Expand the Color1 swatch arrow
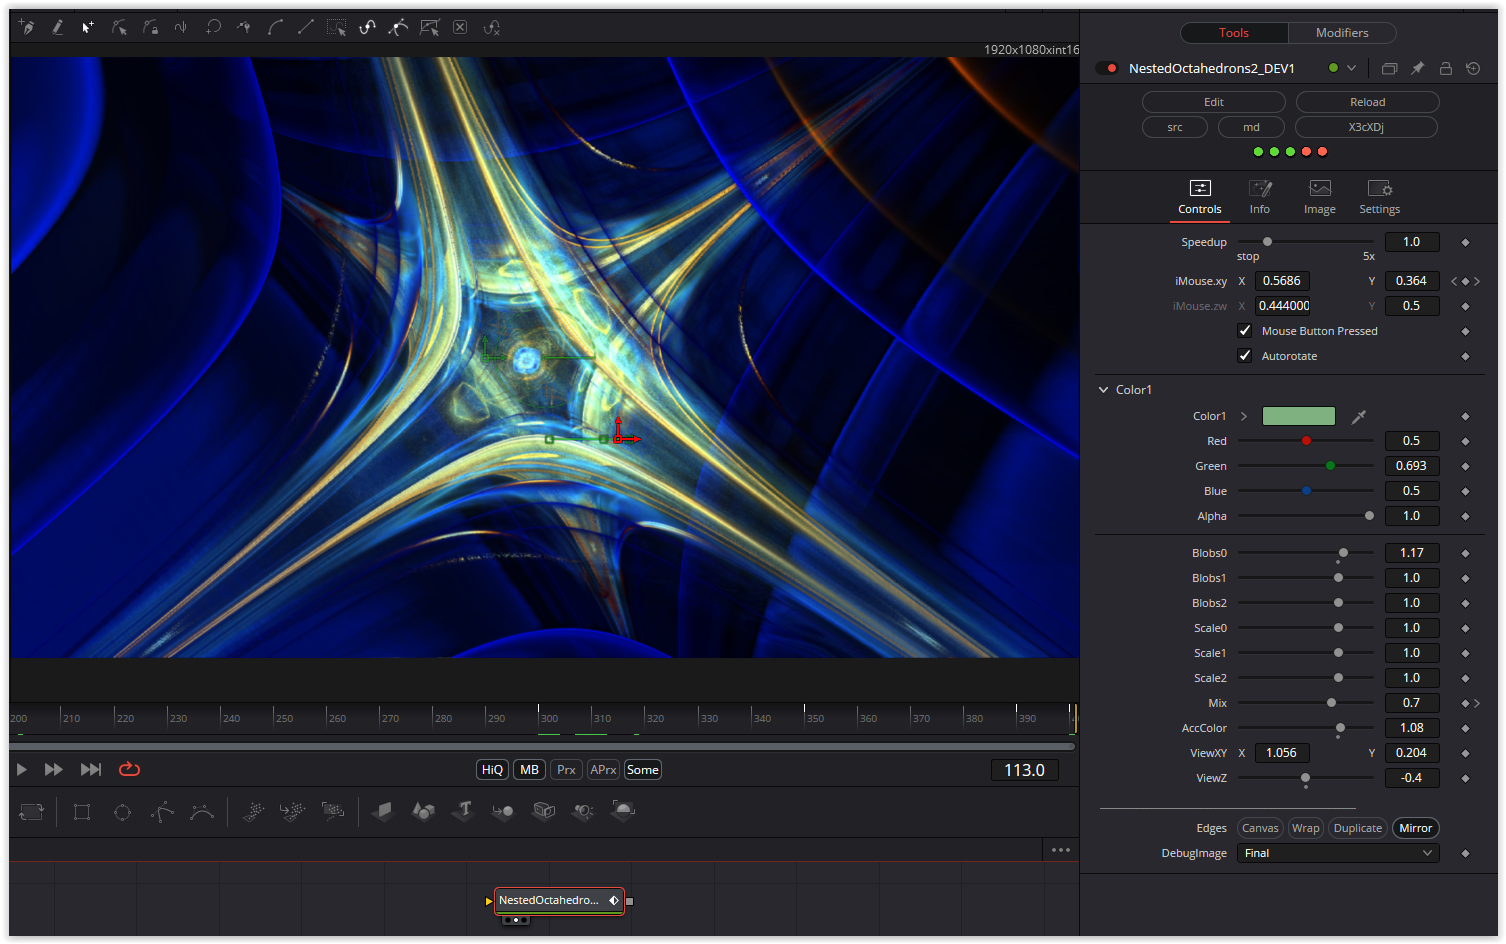Viewport: 1506px width, 944px height. (1244, 416)
